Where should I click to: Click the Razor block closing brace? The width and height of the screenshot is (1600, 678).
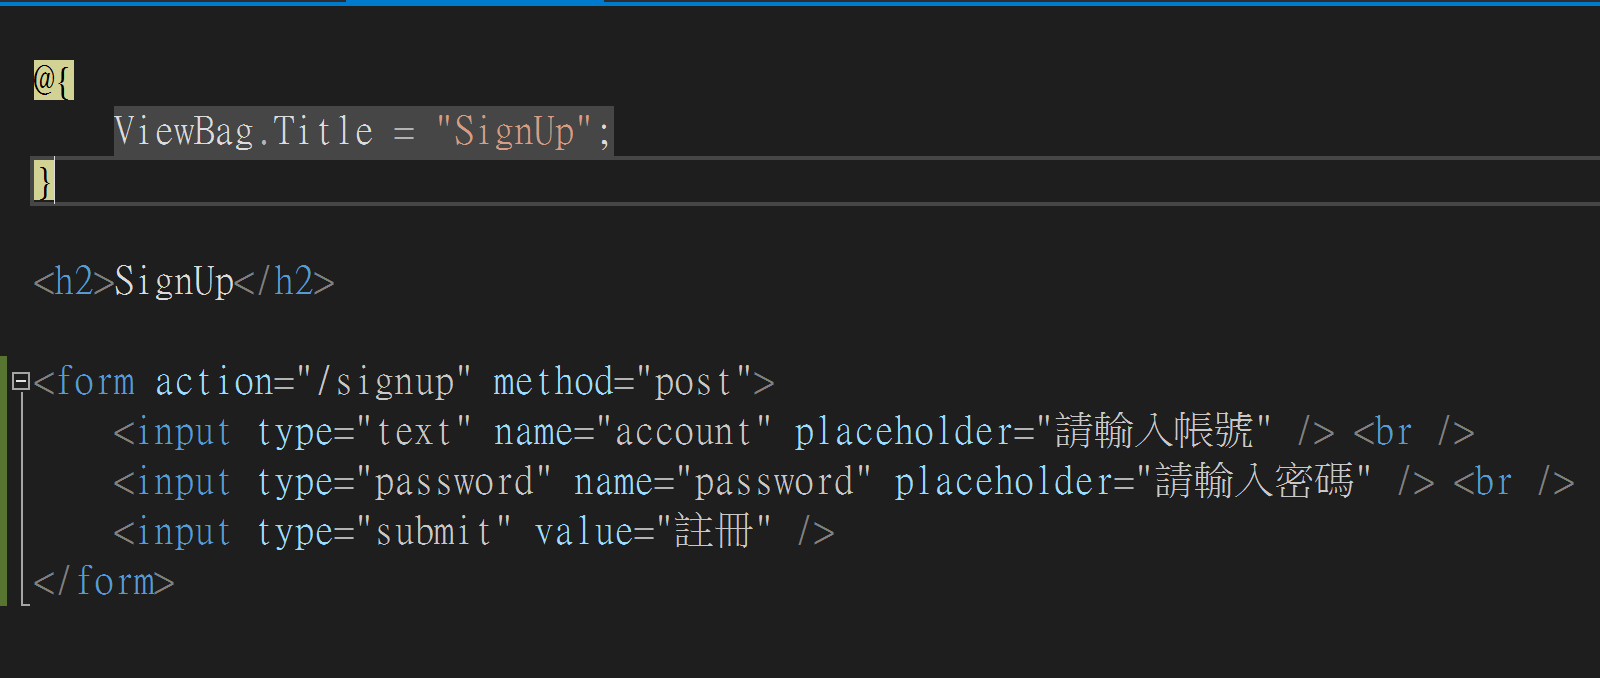coord(43,182)
